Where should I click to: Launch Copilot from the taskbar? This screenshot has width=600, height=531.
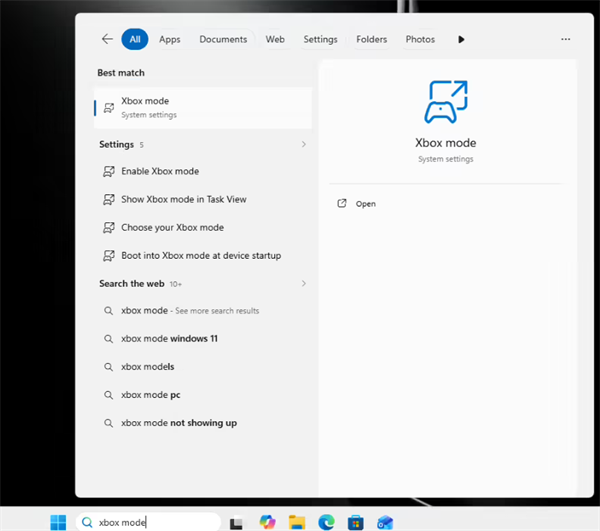coord(267,522)
